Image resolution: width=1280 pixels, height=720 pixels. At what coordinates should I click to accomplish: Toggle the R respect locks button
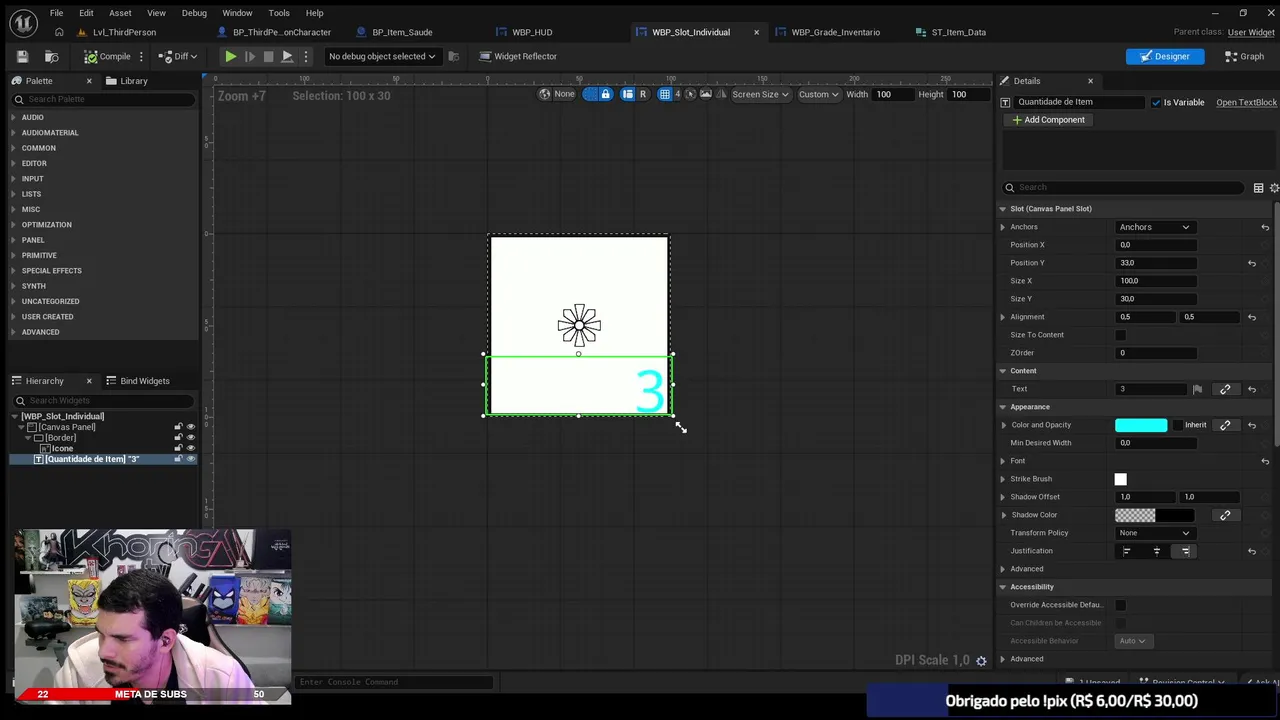pos(642,94)
